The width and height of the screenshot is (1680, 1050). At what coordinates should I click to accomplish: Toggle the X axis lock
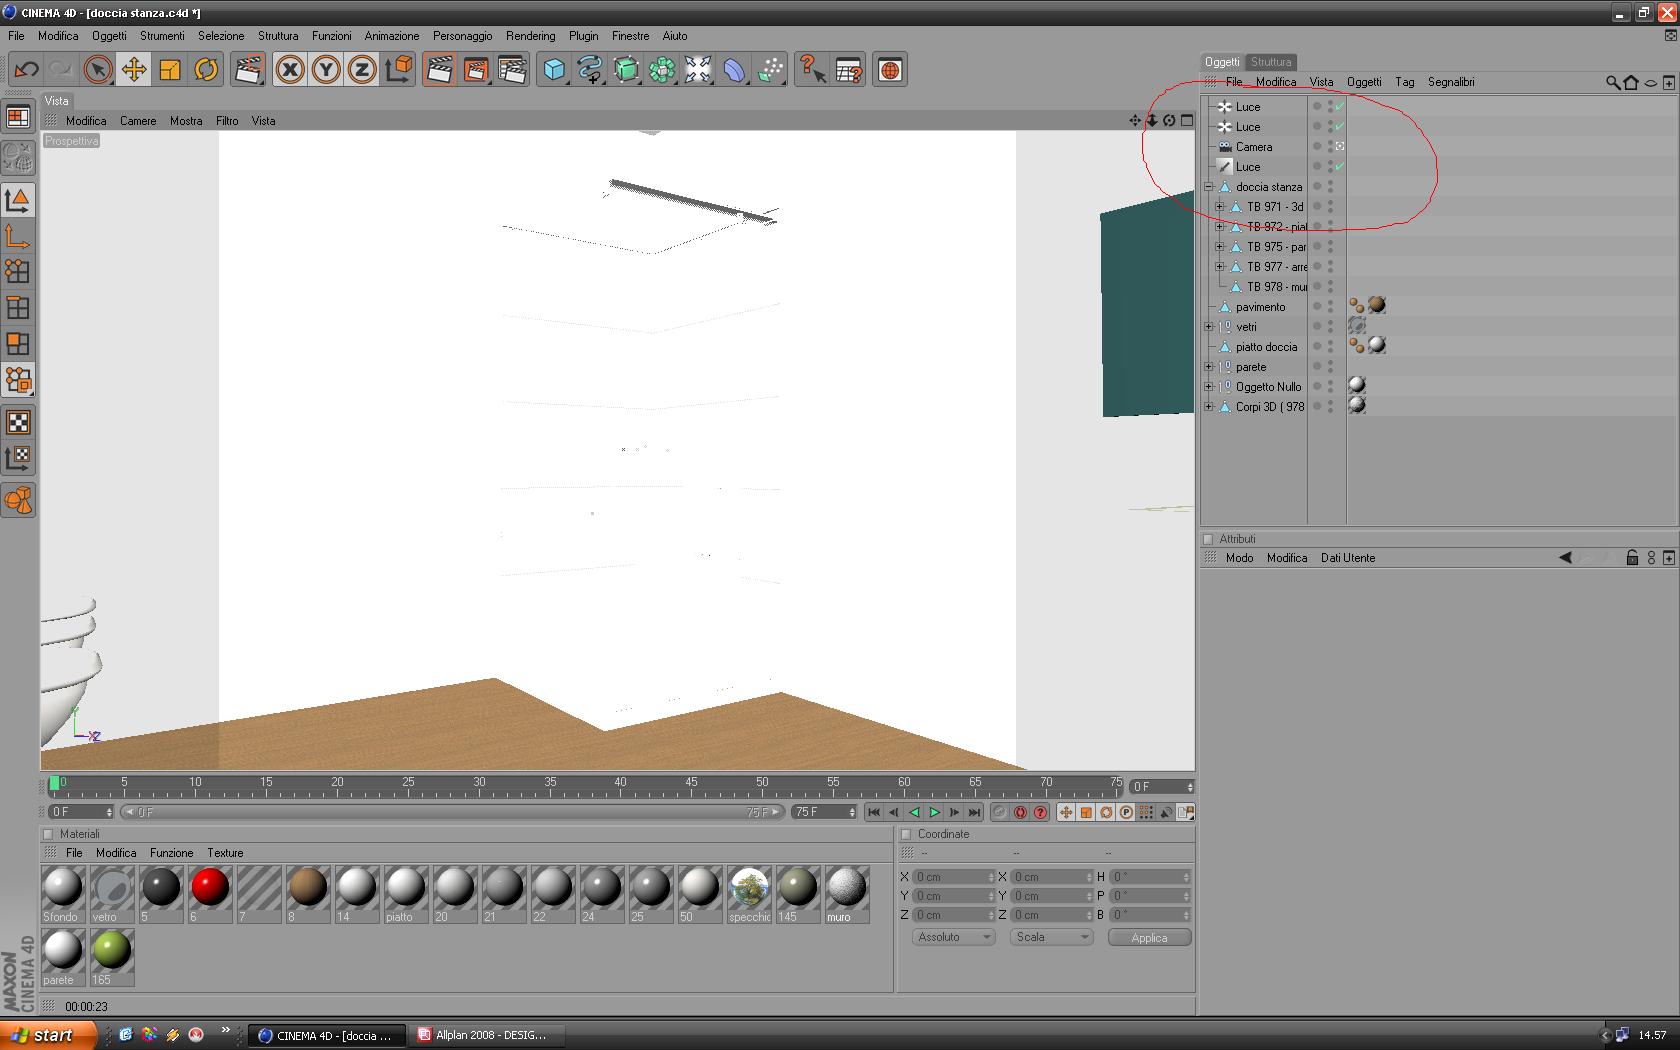[290, 70]
